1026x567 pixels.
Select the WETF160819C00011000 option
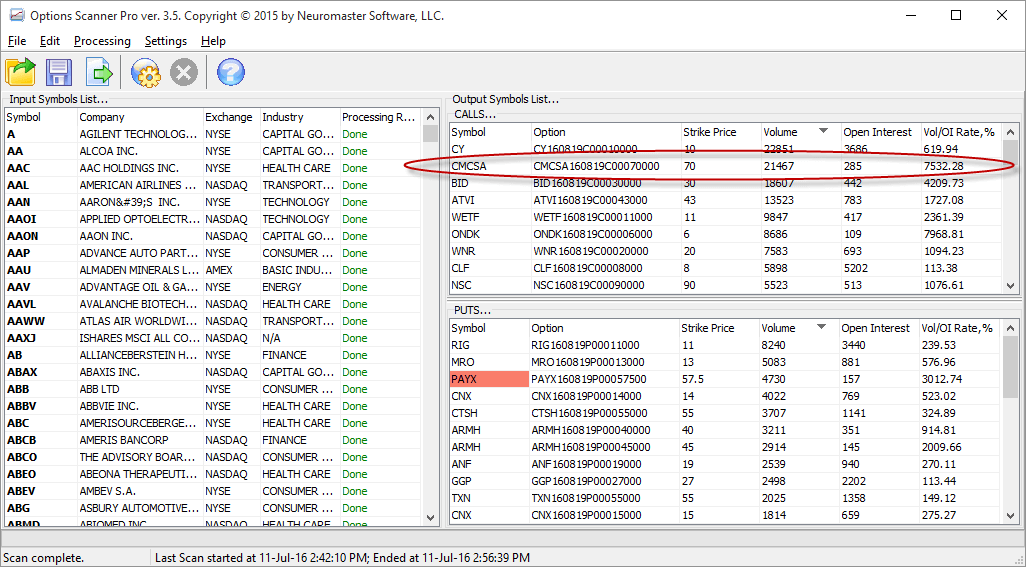coord(592,217)
